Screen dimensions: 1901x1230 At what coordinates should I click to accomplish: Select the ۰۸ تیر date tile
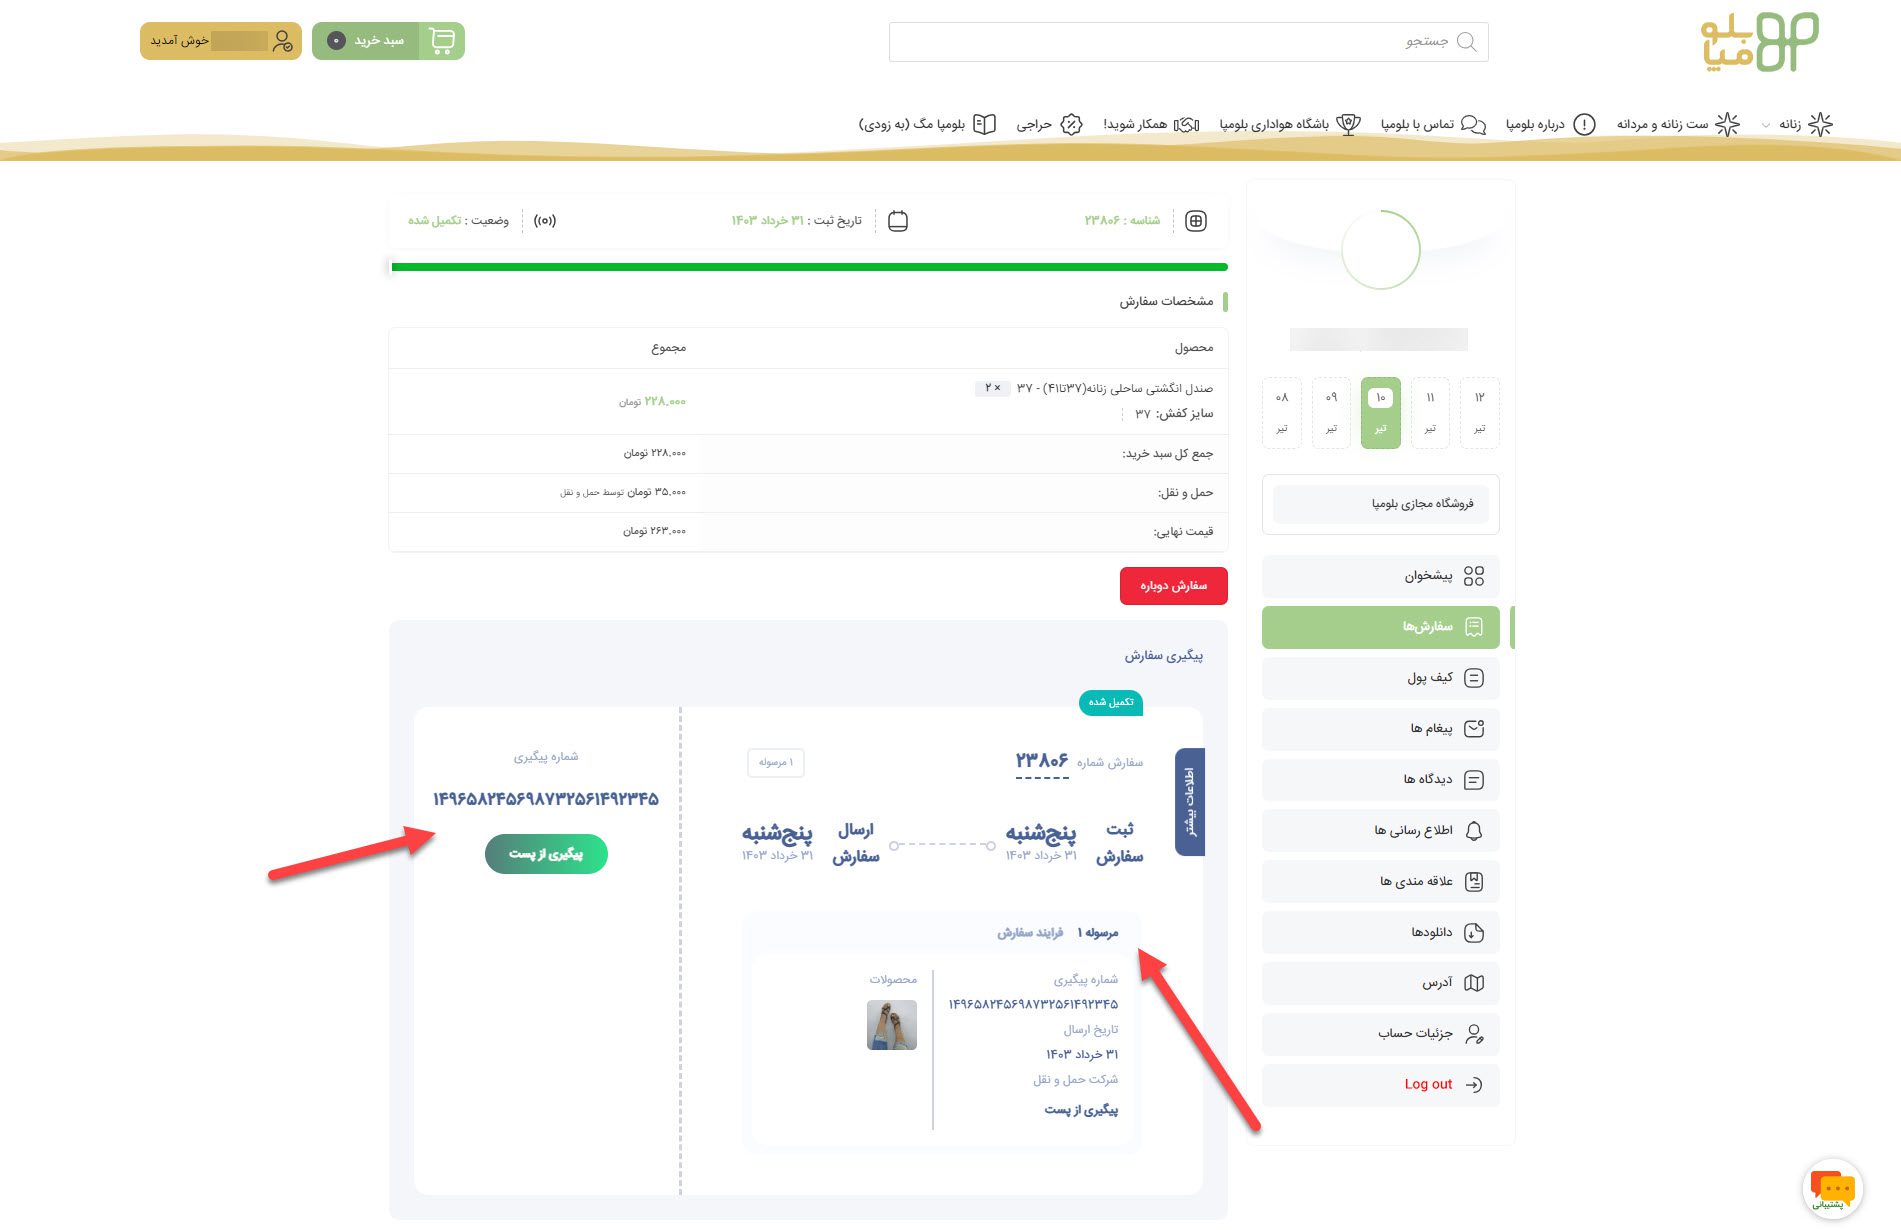click(1281, 412)
